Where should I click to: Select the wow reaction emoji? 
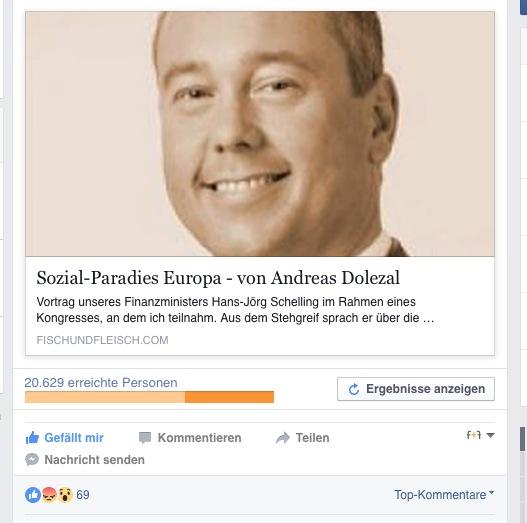[65, 495]
